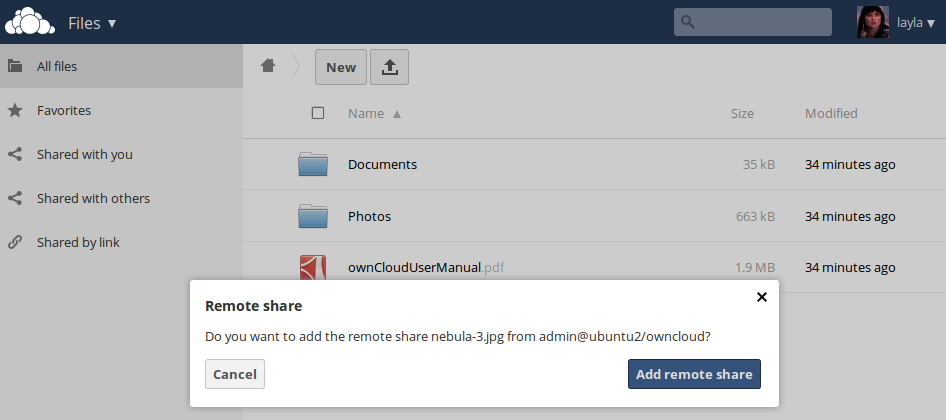Viewport: 946px width, 420px height.
Task: Open the Documents folder icon
Action: click(313, 164)
